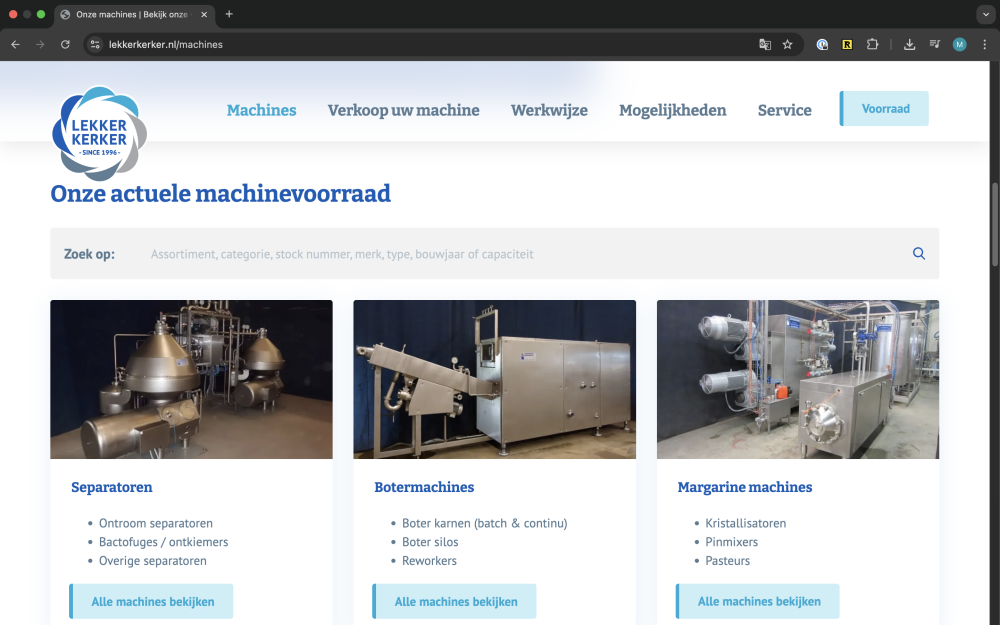Click the yellow R extension icon
The image size is (1000, 625).
pos(847,44)
